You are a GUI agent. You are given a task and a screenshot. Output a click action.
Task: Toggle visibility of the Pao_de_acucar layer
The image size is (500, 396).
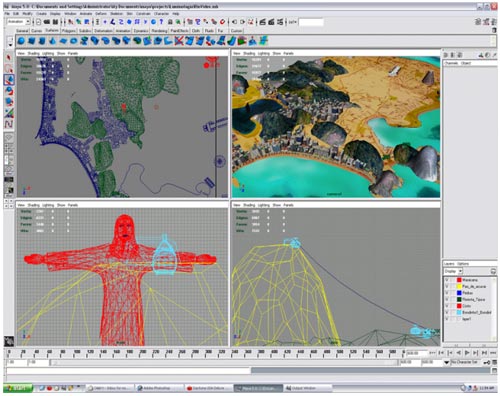pyautogui.click(x=447, y=286)
